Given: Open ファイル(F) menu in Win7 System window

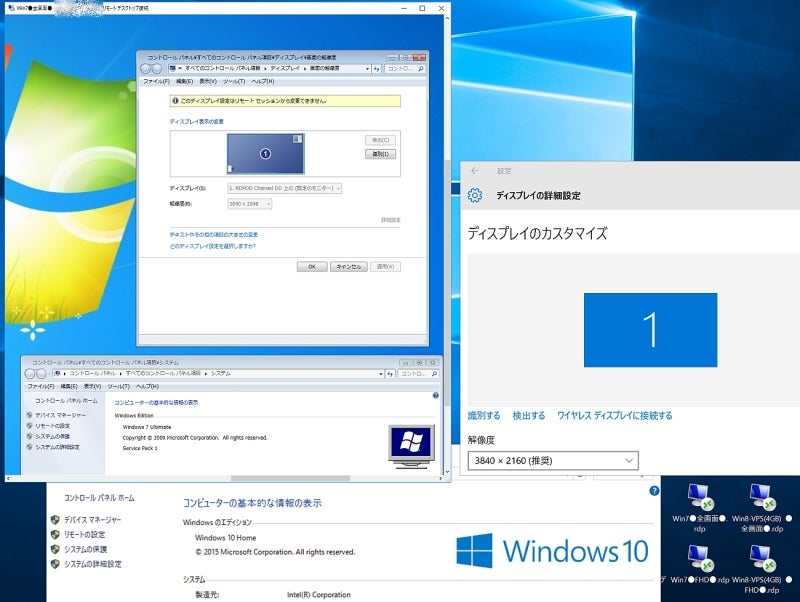Looking at the screenshot, I should (x=41, y=387).
